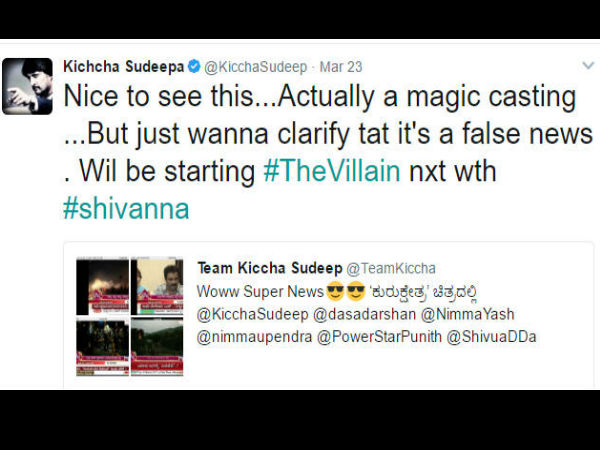This screenshot has width=600, height=450.
Task: Open the @dasadarshan mention
Action: [x=364, y=314]
